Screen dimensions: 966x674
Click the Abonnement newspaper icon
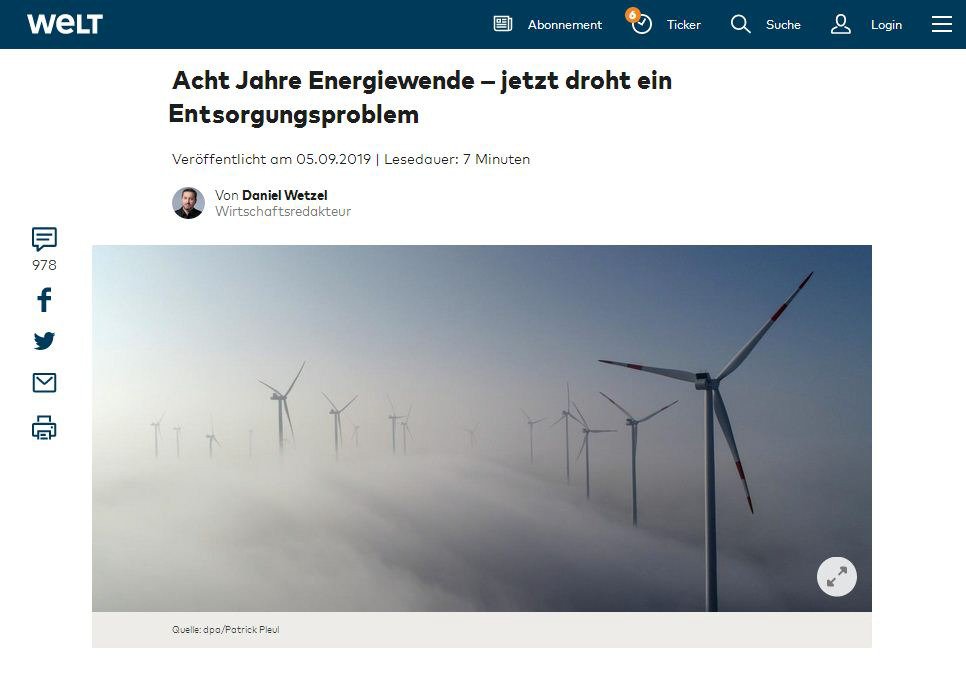click(503, 24)
